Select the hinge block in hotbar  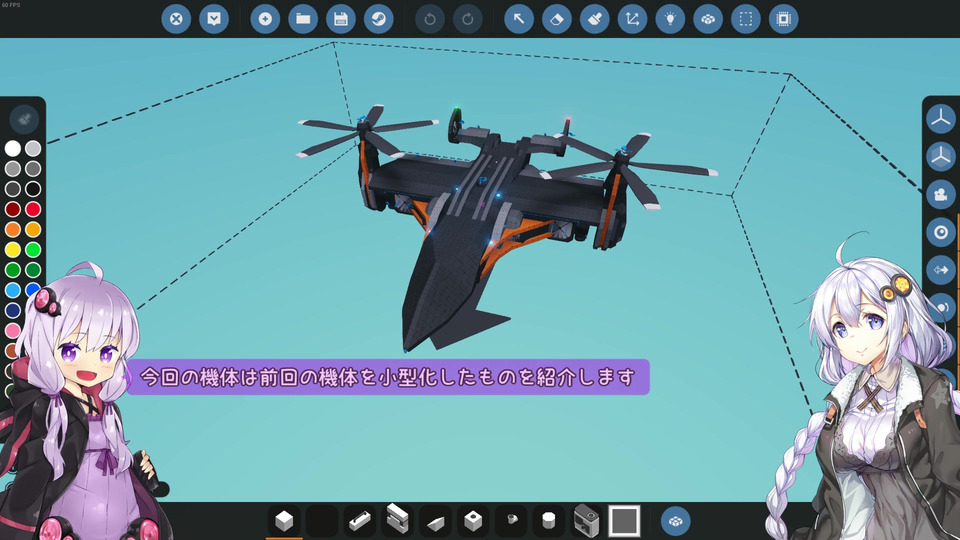(397, 519)
